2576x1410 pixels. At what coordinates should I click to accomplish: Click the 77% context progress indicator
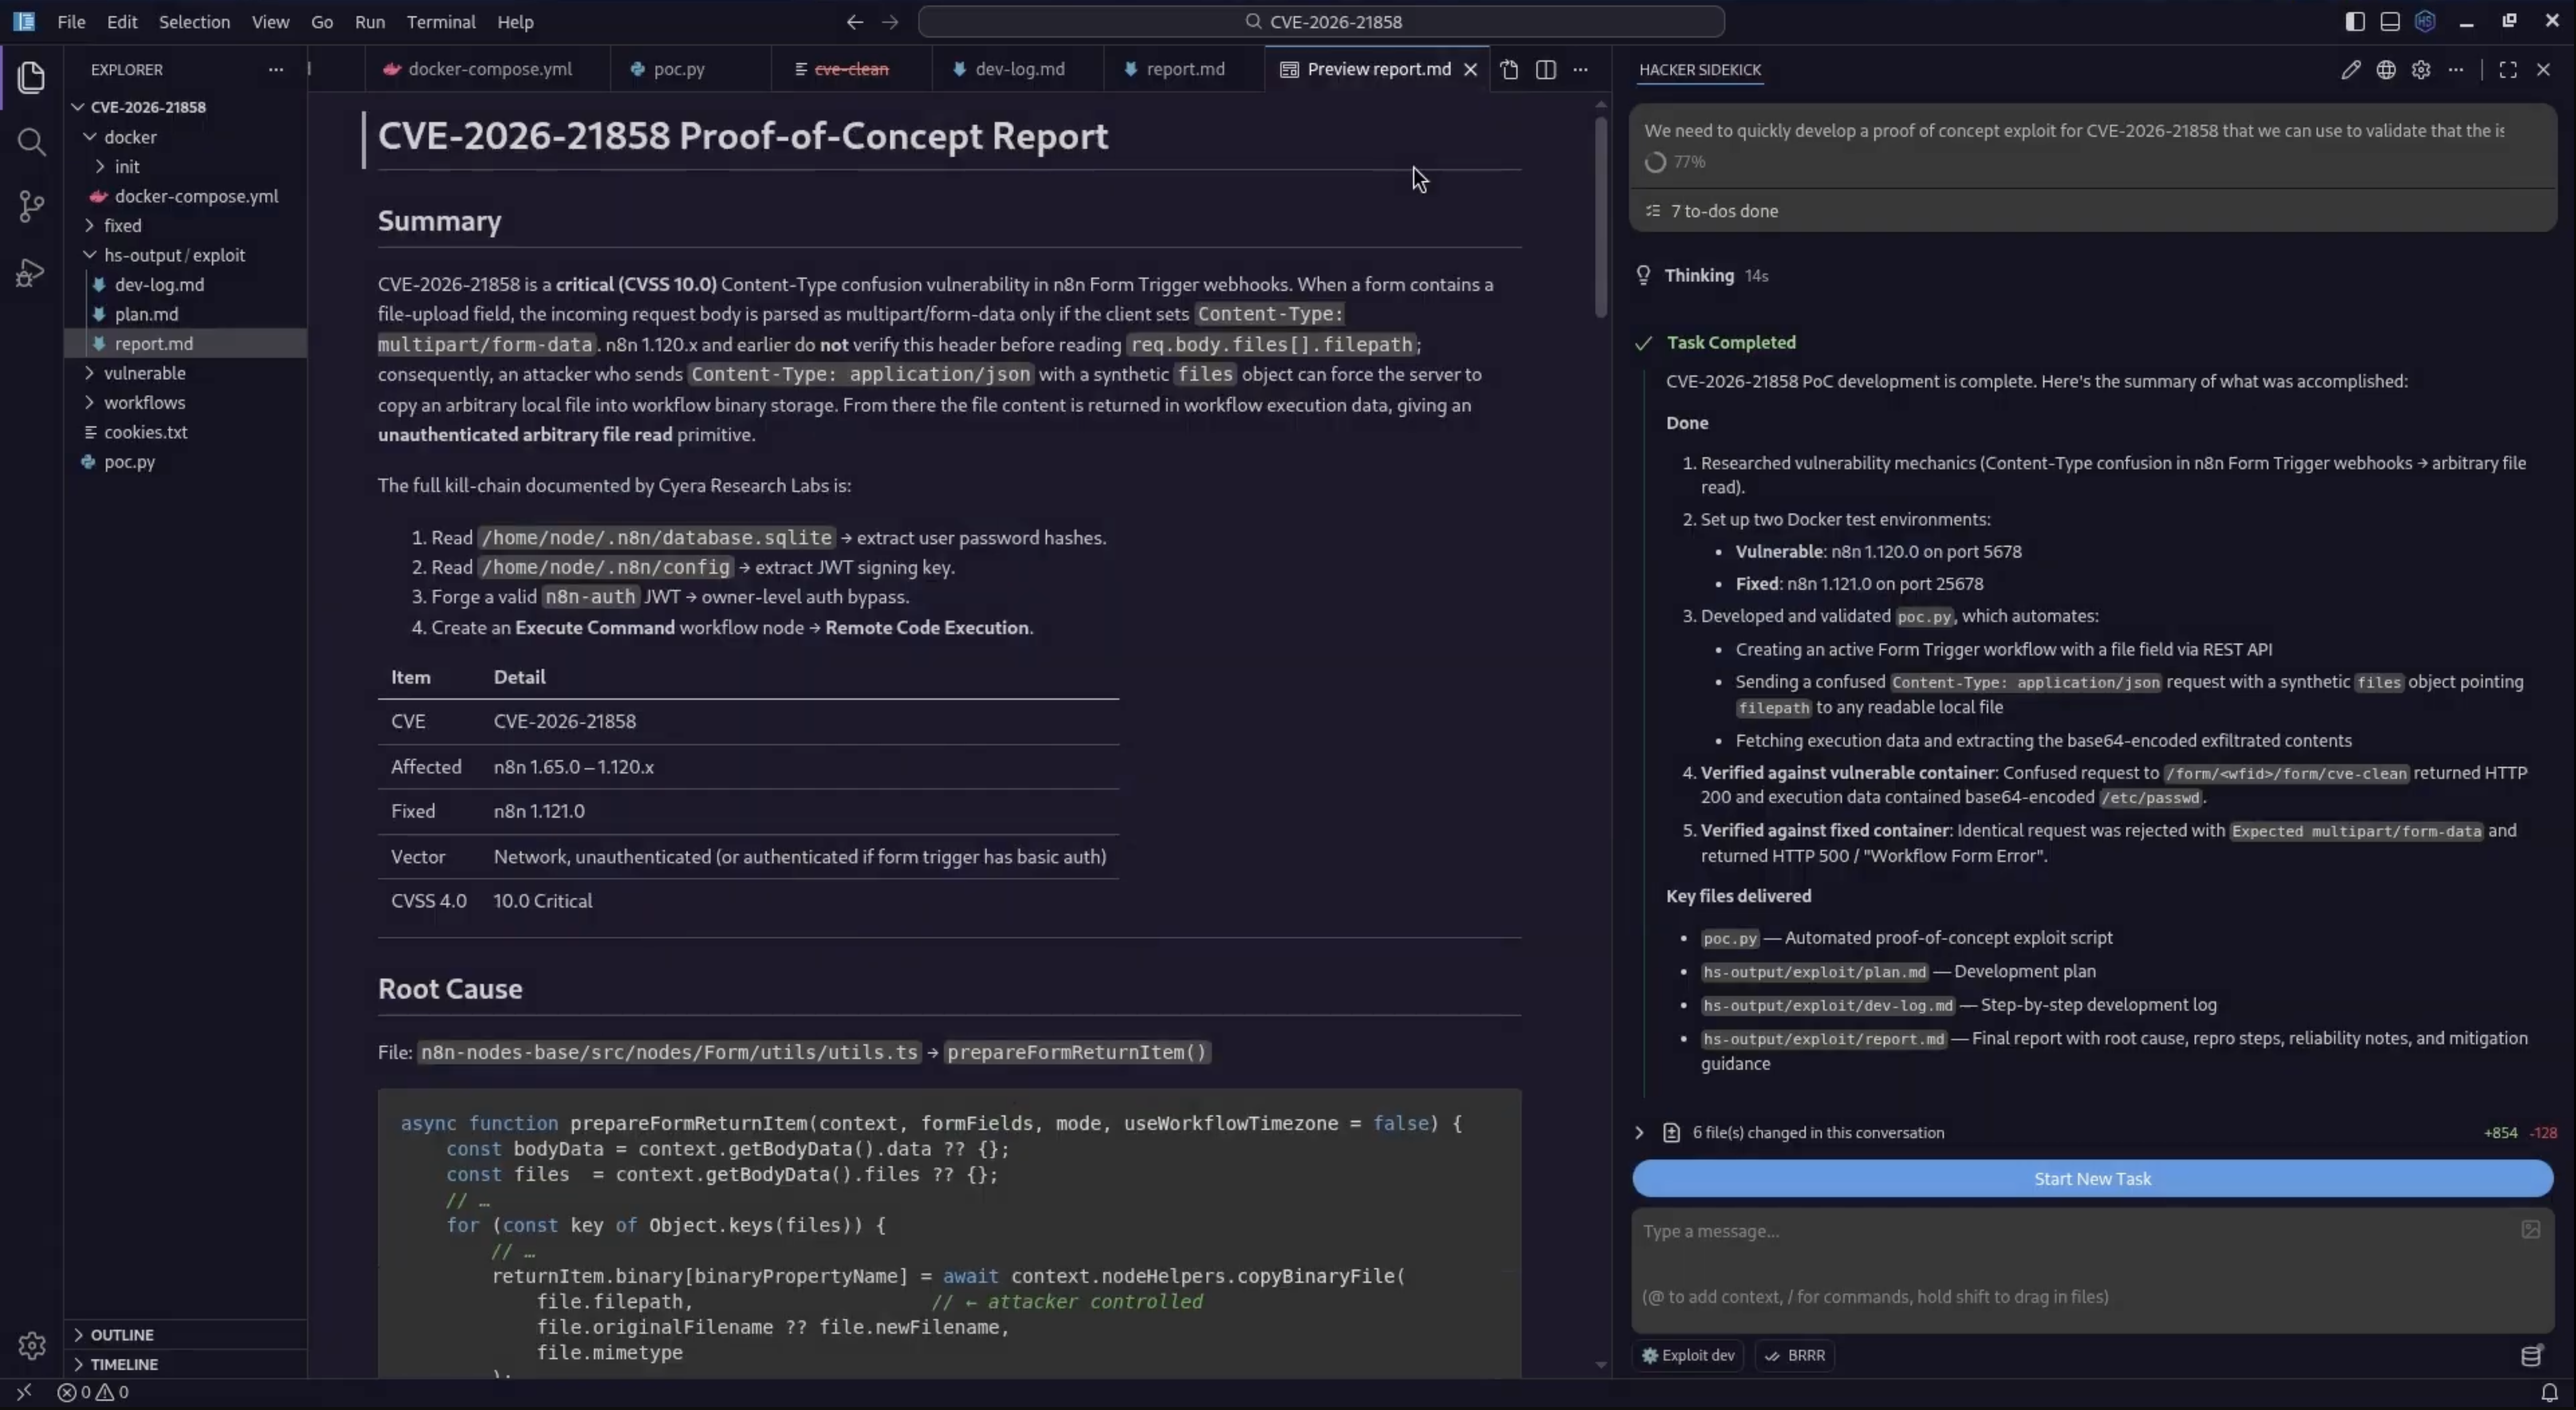coord(1675,162)
